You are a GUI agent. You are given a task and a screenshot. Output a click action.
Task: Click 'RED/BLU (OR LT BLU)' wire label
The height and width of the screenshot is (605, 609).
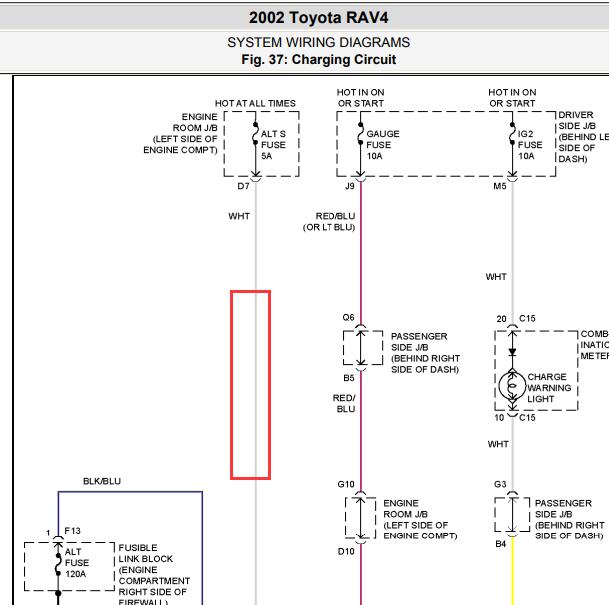point(329,222)
